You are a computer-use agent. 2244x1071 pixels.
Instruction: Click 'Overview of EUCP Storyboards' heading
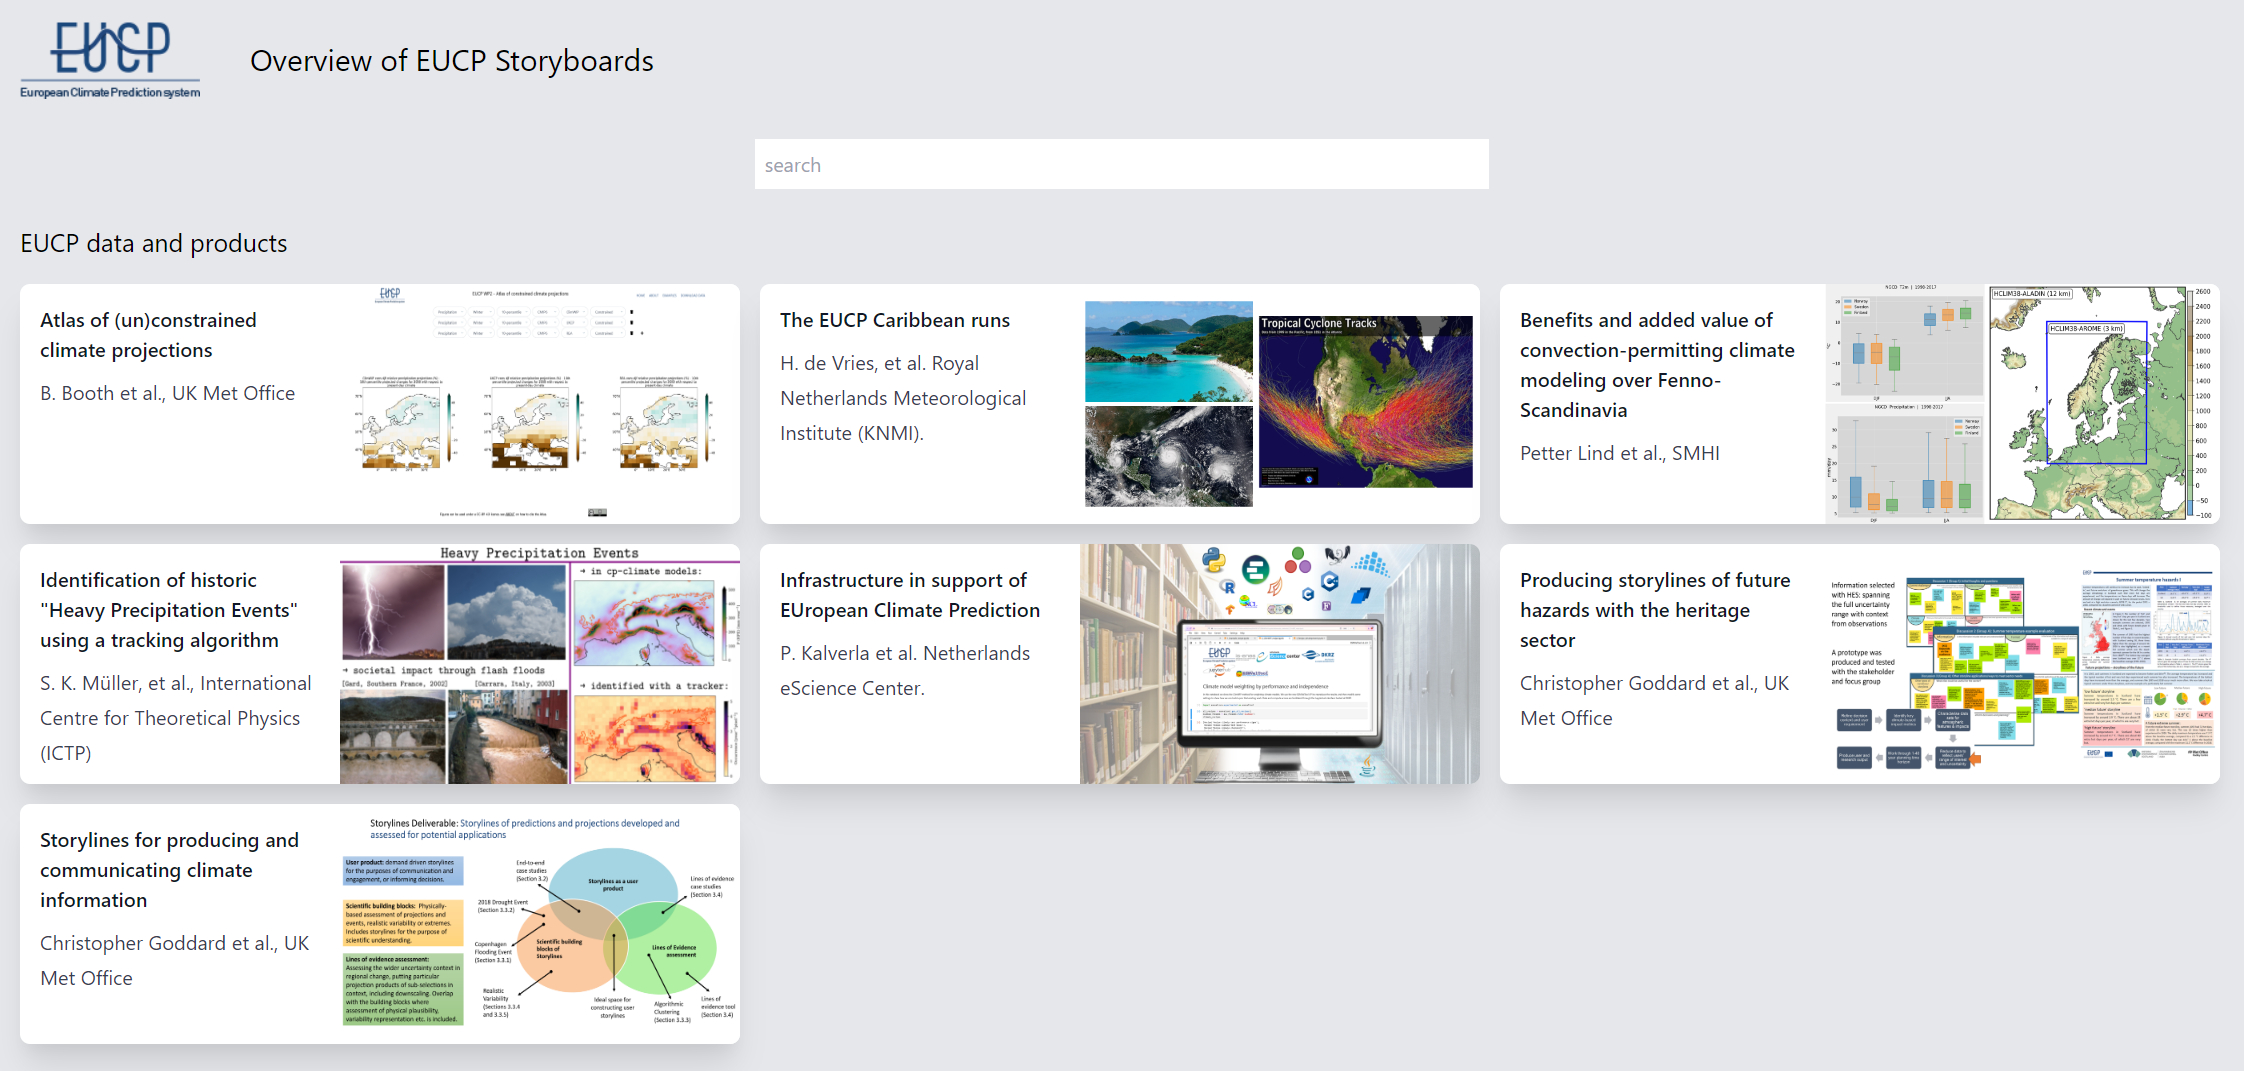(452, 61)
